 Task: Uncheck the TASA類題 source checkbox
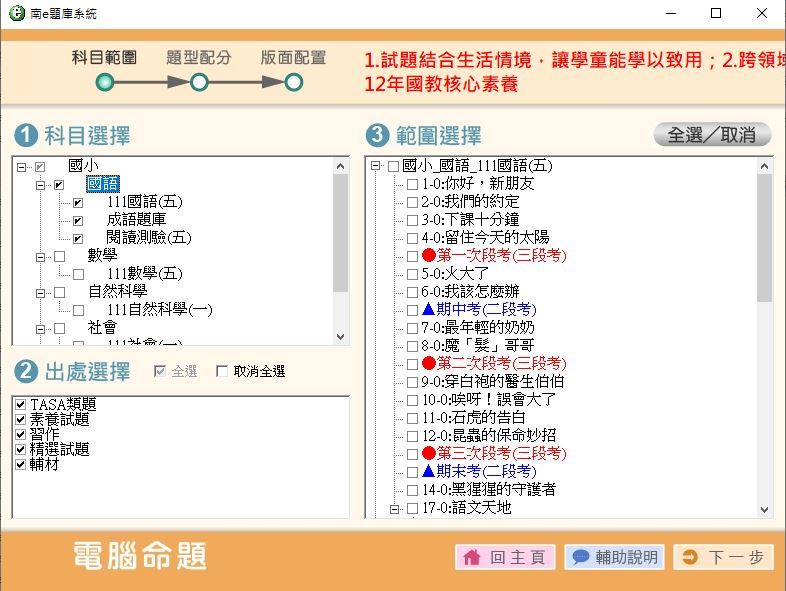click(21, 404)
